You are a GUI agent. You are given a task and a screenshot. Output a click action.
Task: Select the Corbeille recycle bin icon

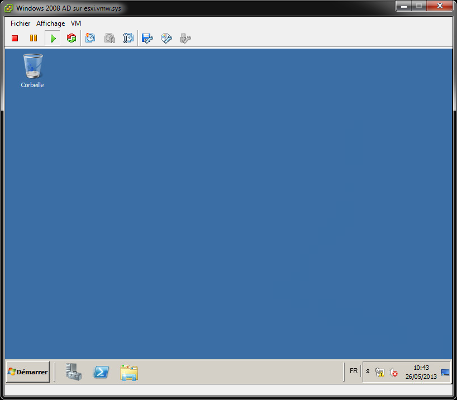(32, 70)
